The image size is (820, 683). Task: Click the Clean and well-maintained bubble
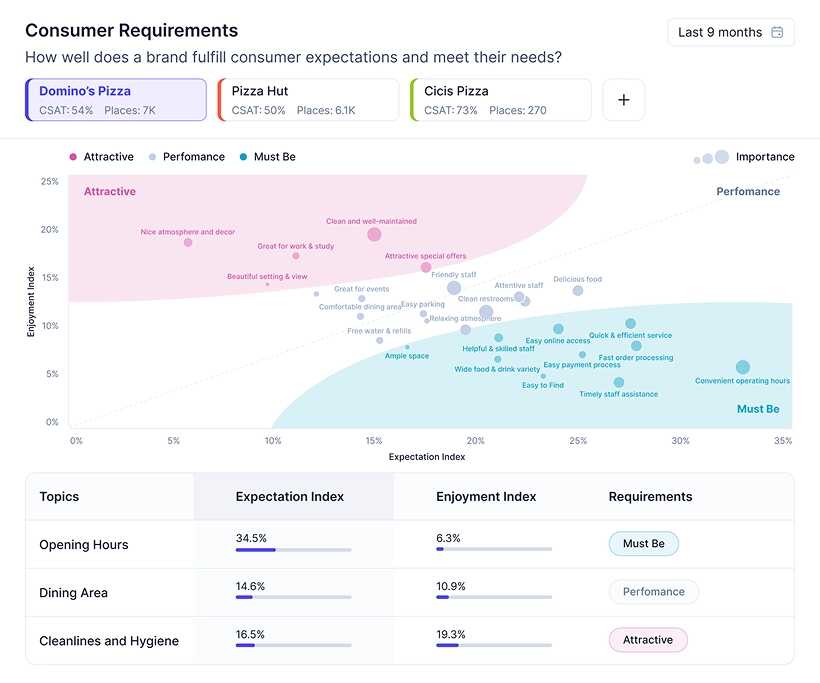374,235
